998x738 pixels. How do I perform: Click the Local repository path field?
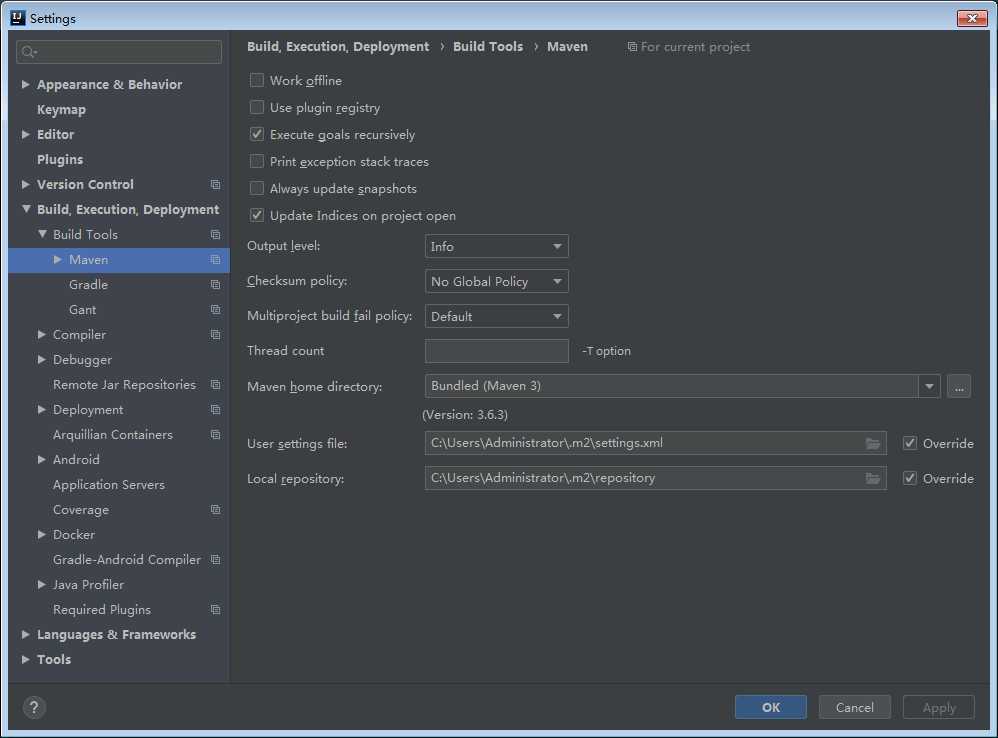click(x=656, y=478)
